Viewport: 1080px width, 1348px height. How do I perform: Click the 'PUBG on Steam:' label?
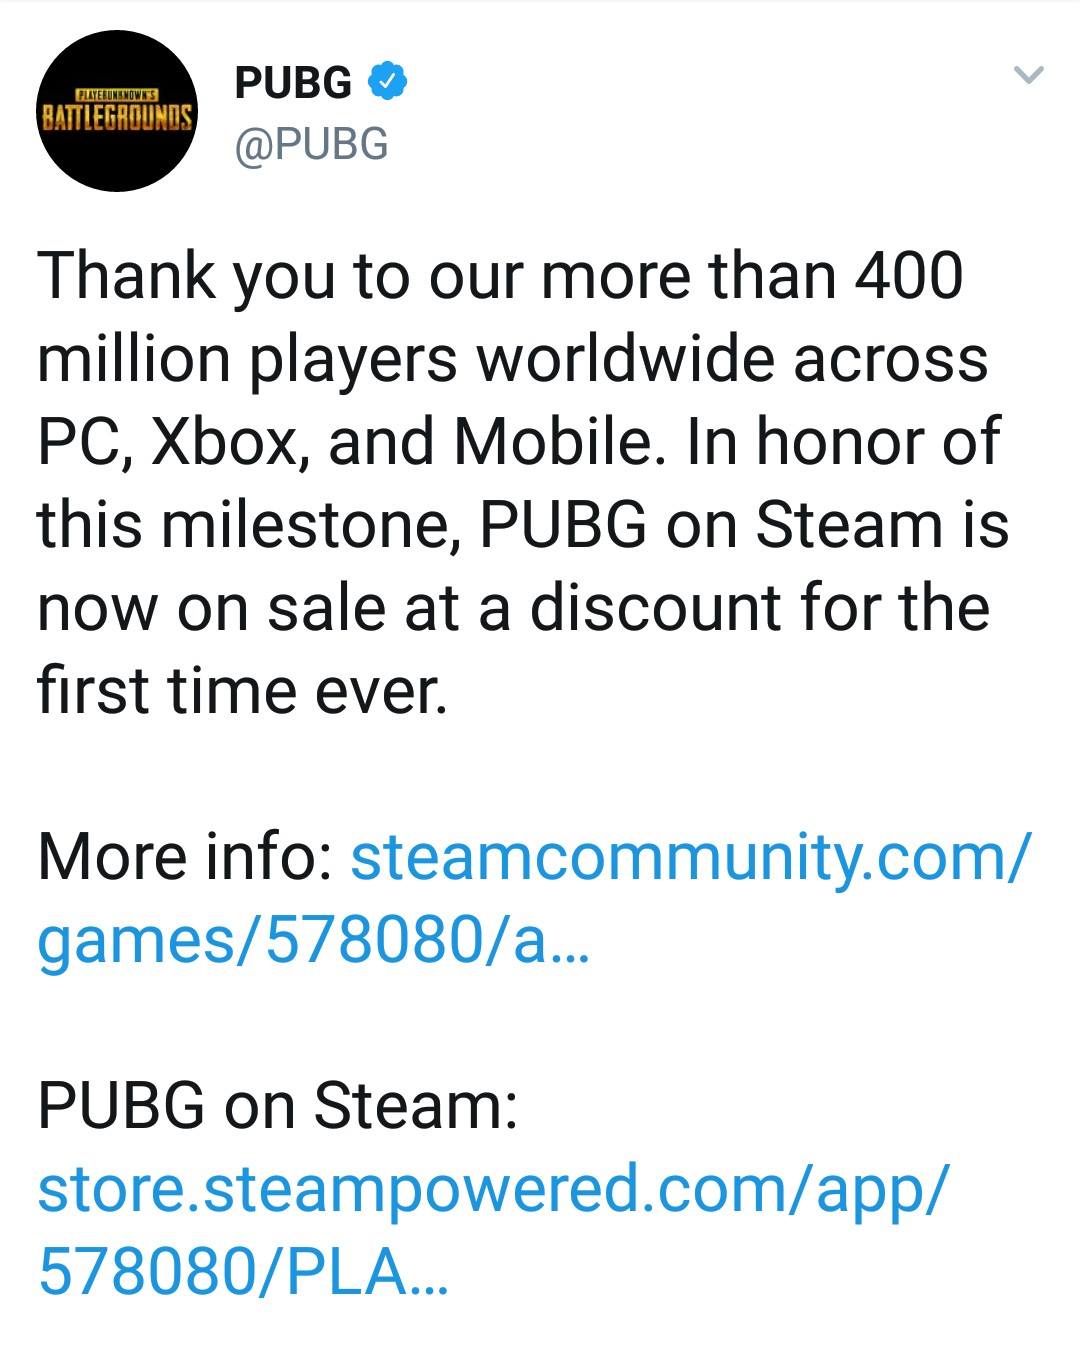point(277,1106)
